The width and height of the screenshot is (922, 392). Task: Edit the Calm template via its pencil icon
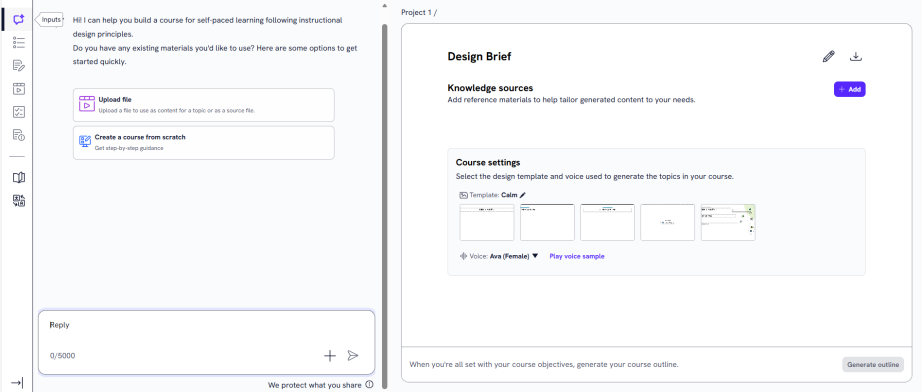tap(523, 195)
